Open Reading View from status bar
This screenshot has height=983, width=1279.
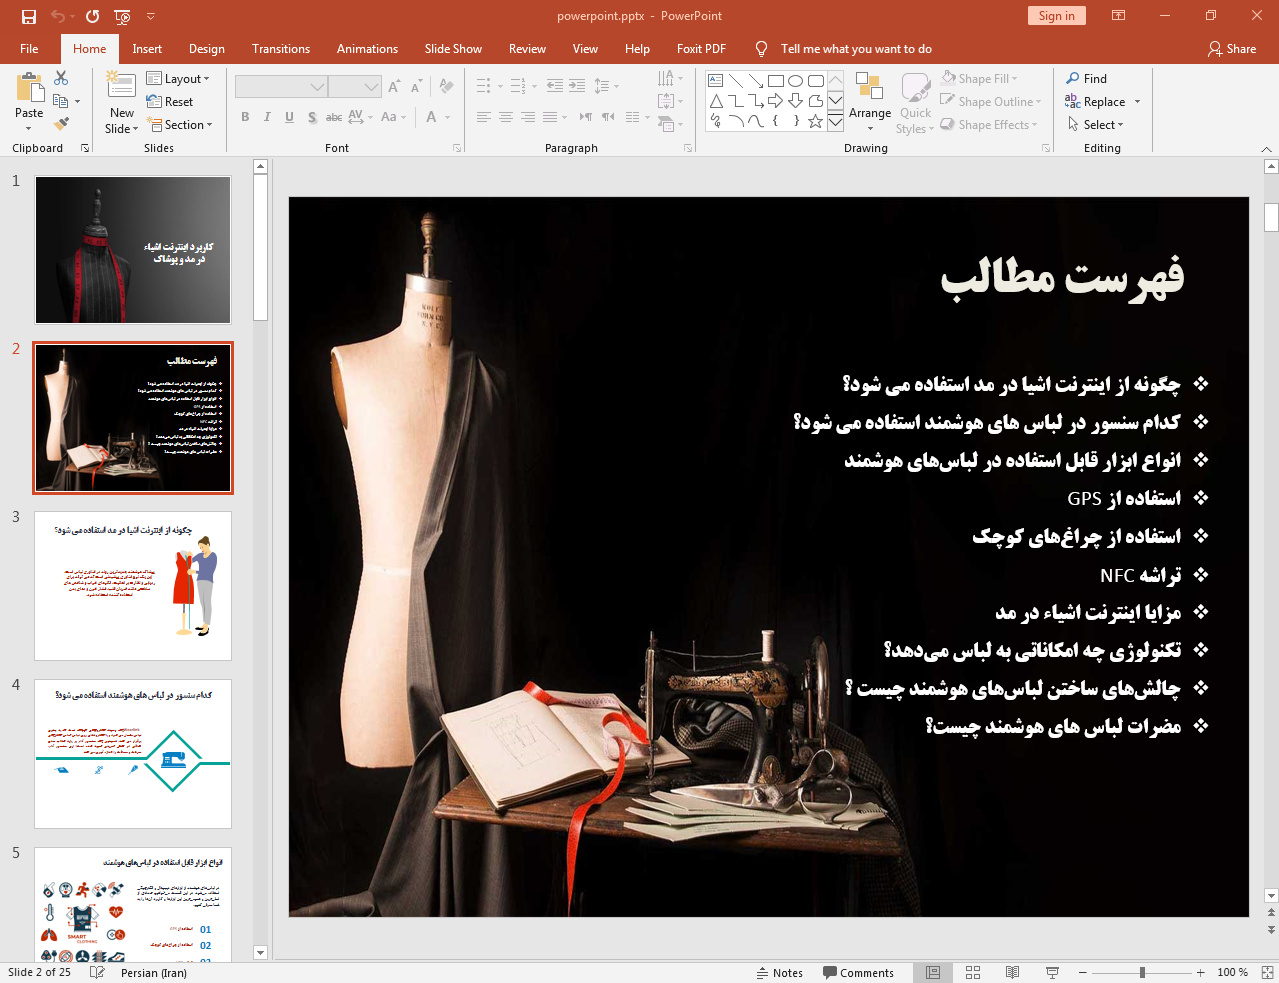[1012, 972]
